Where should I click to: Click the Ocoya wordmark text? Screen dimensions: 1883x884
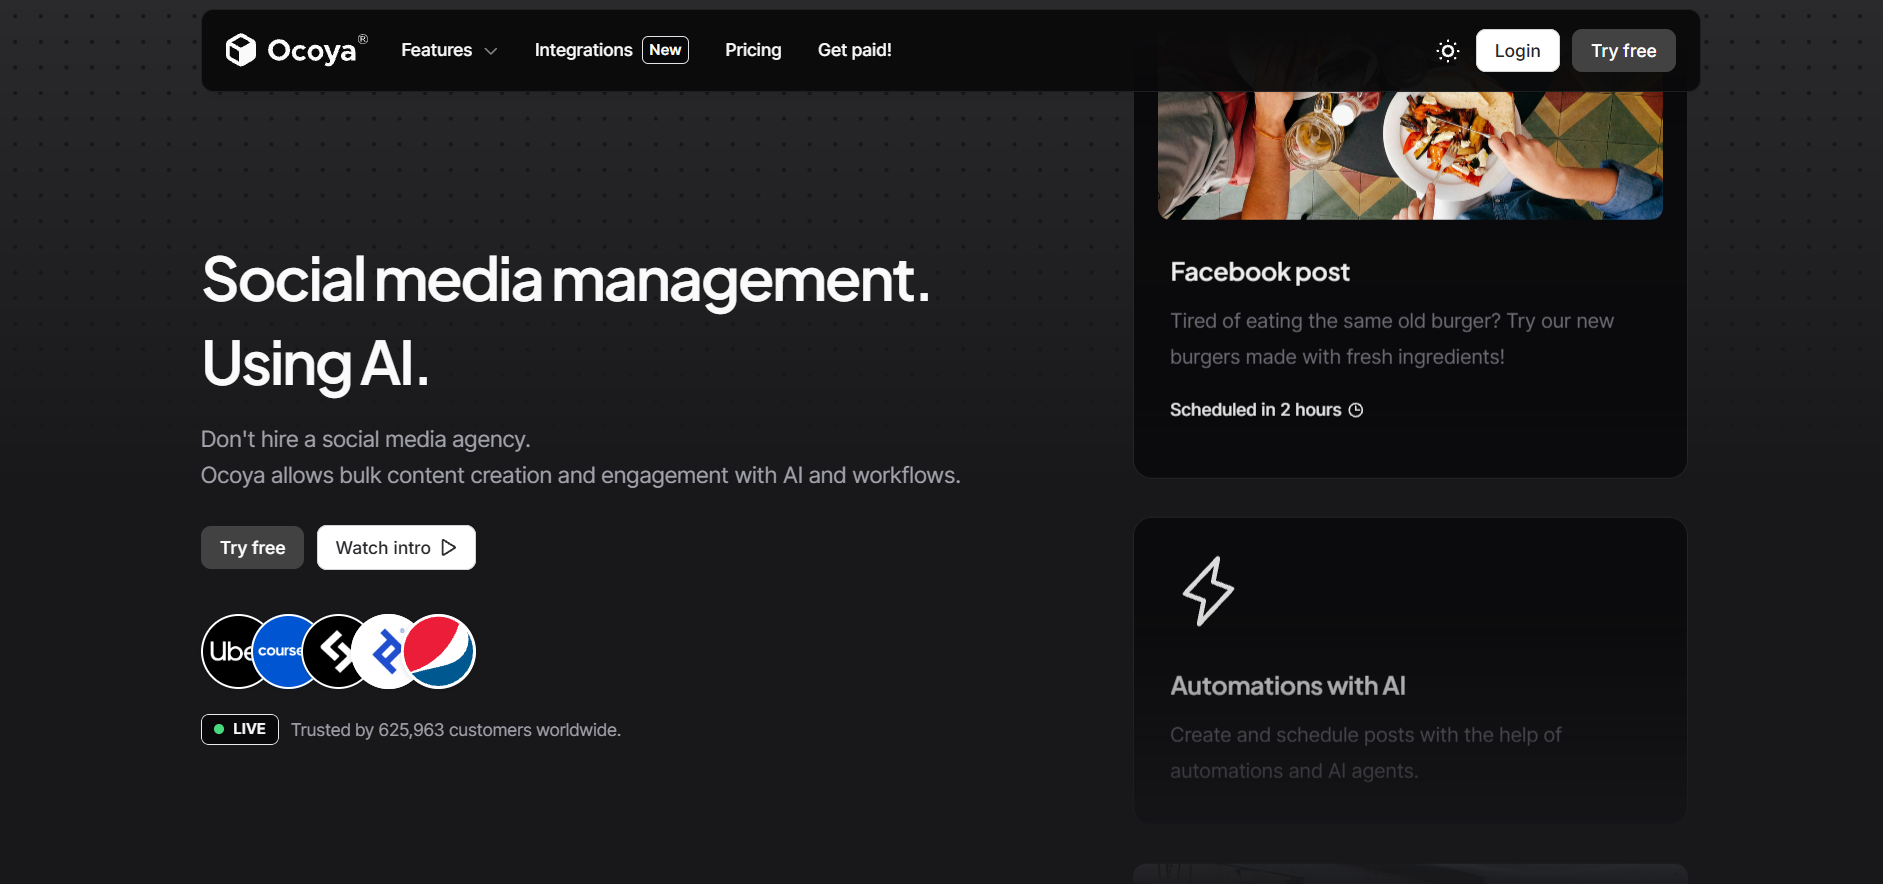[x=312, y=51]
